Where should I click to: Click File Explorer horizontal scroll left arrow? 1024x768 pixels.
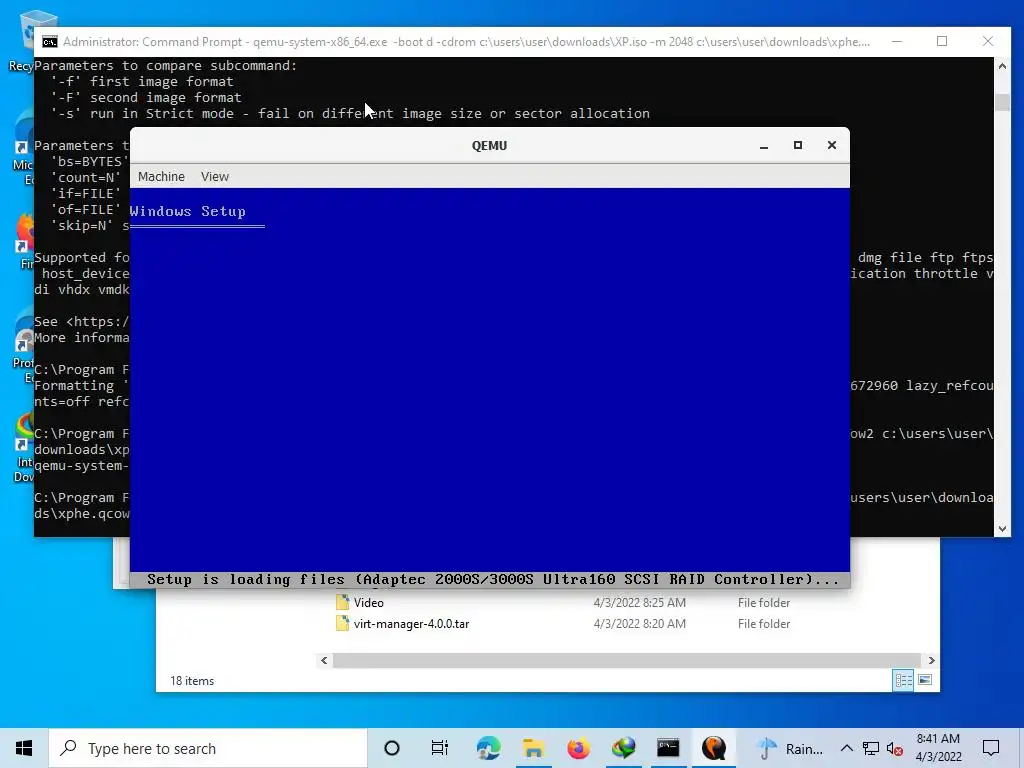click(324, 660)
